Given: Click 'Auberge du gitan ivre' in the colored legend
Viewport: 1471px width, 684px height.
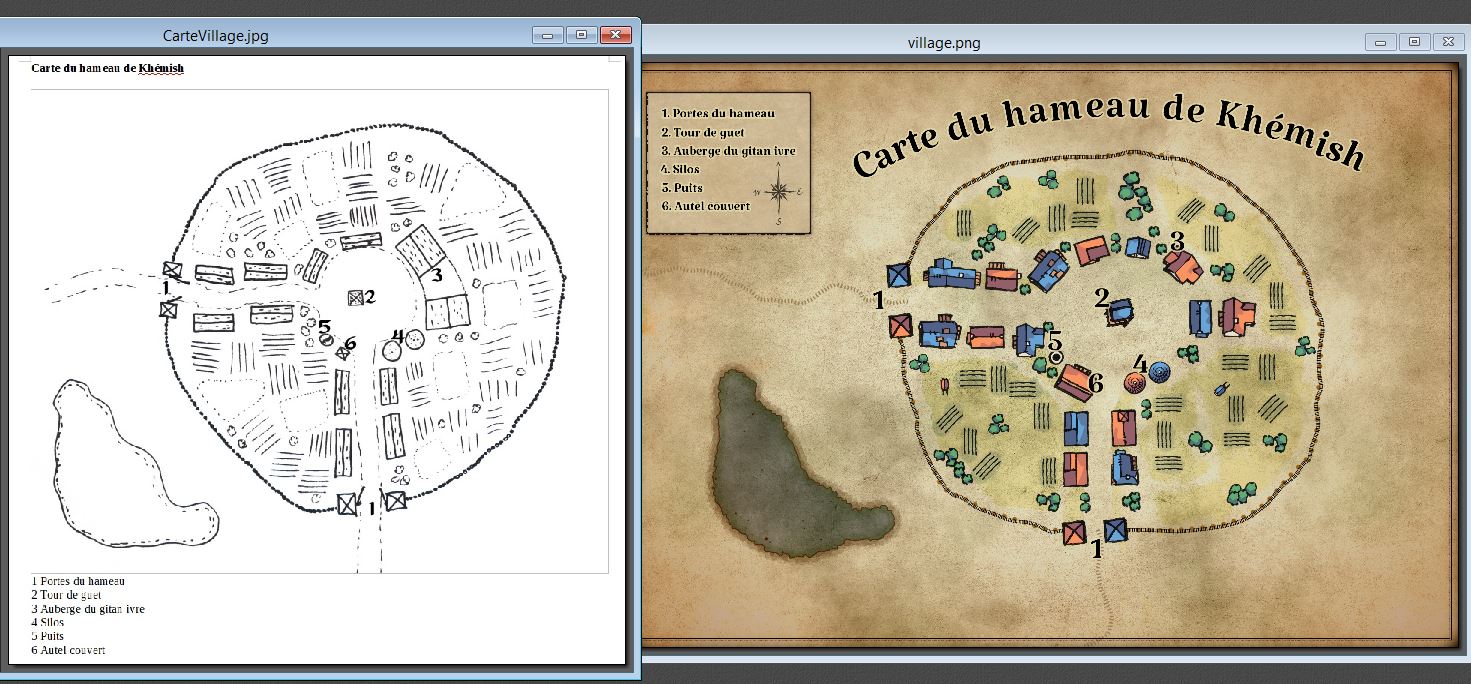Looking at the screenshot, I should 728,151.
